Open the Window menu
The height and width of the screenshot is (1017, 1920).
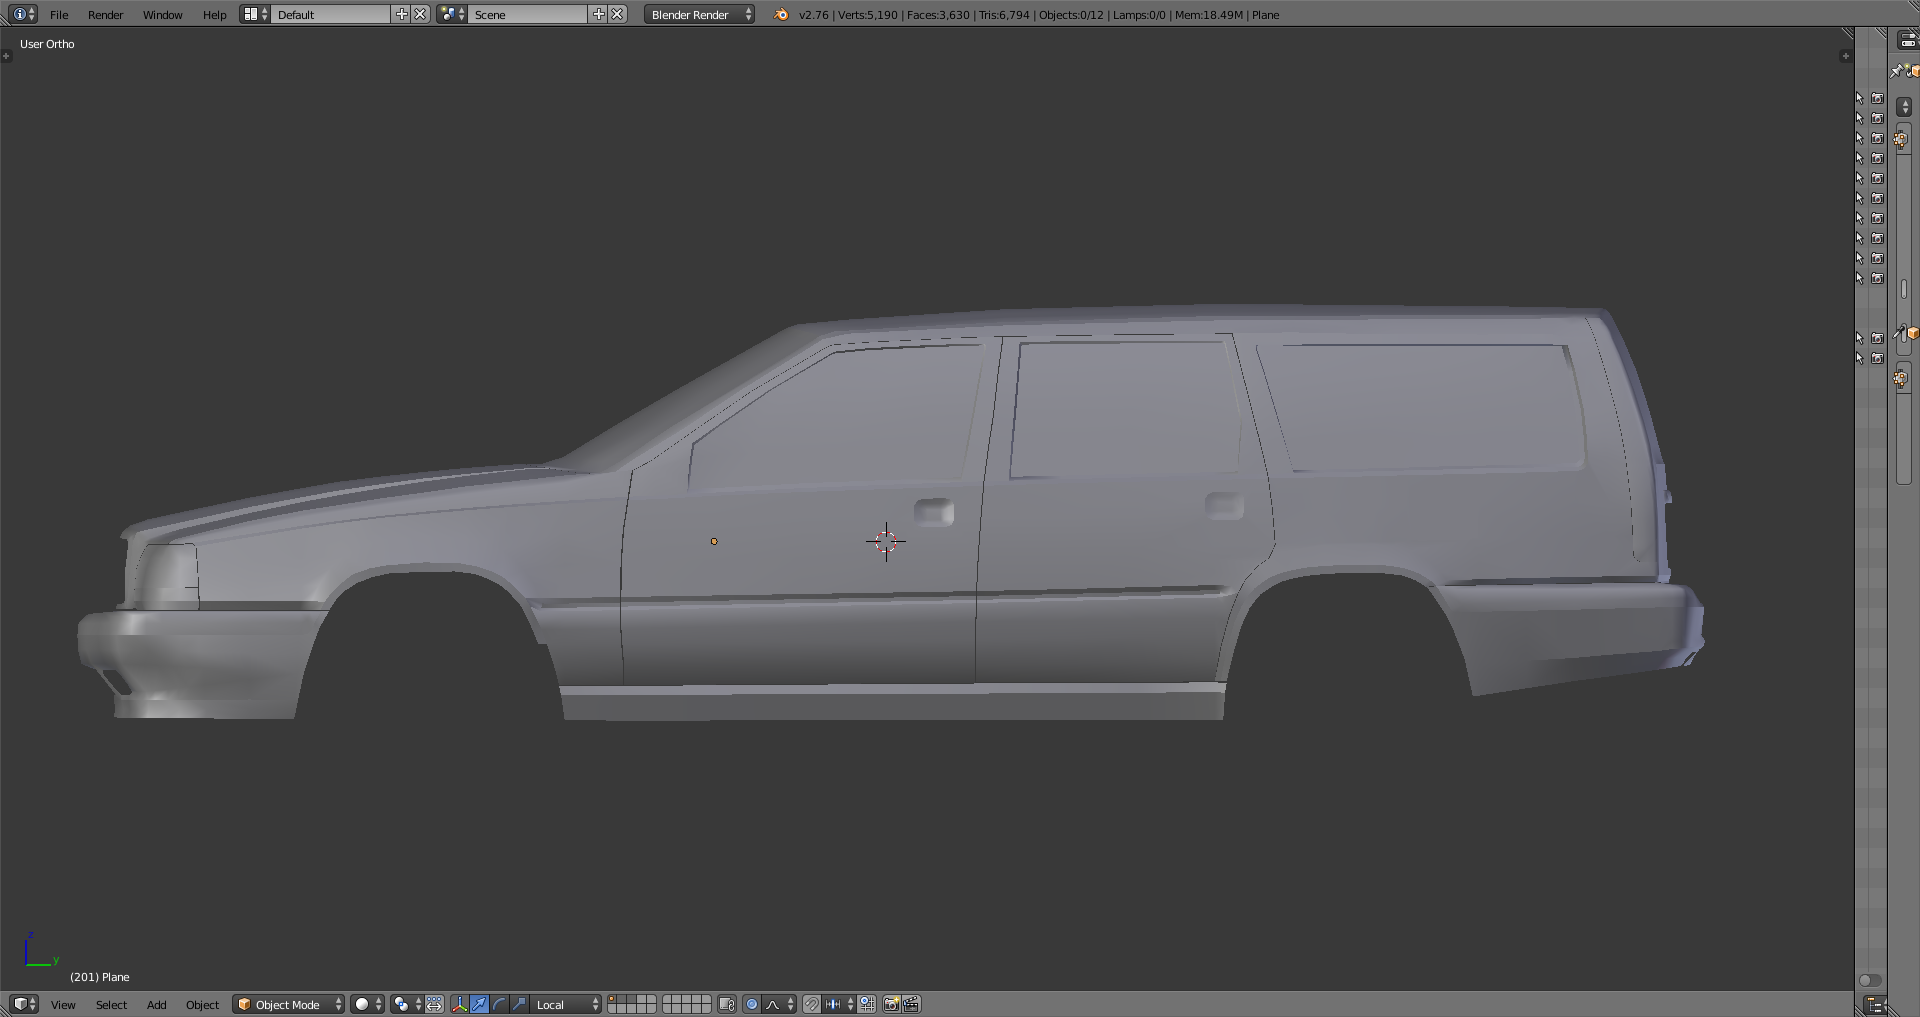click(x=162, y=15)
